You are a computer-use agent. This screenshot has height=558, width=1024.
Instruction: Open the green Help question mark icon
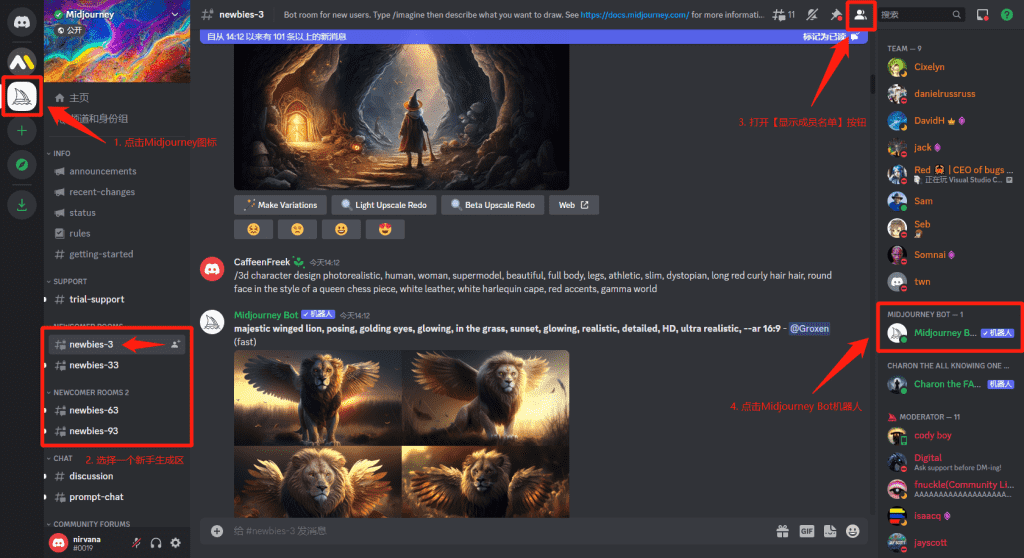[x=1007, y=15]
